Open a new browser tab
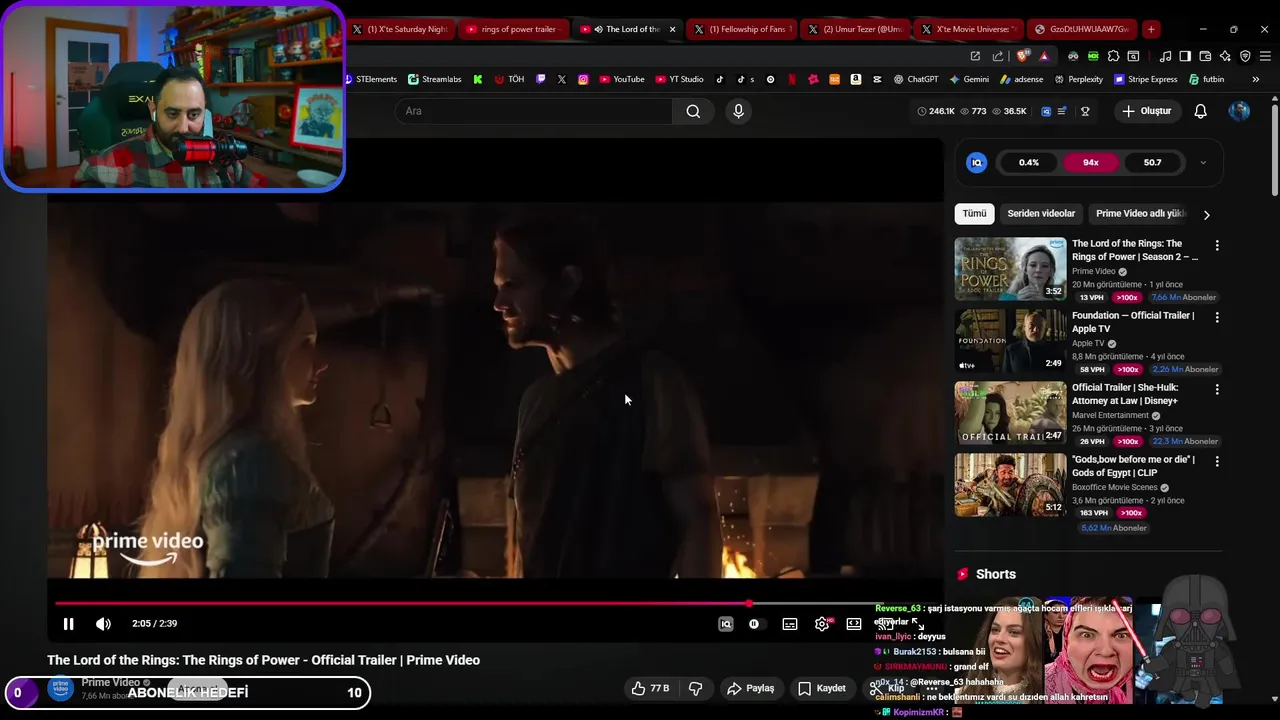The height and width of the screenshot is (720, 1280). tap(1151, 29)
